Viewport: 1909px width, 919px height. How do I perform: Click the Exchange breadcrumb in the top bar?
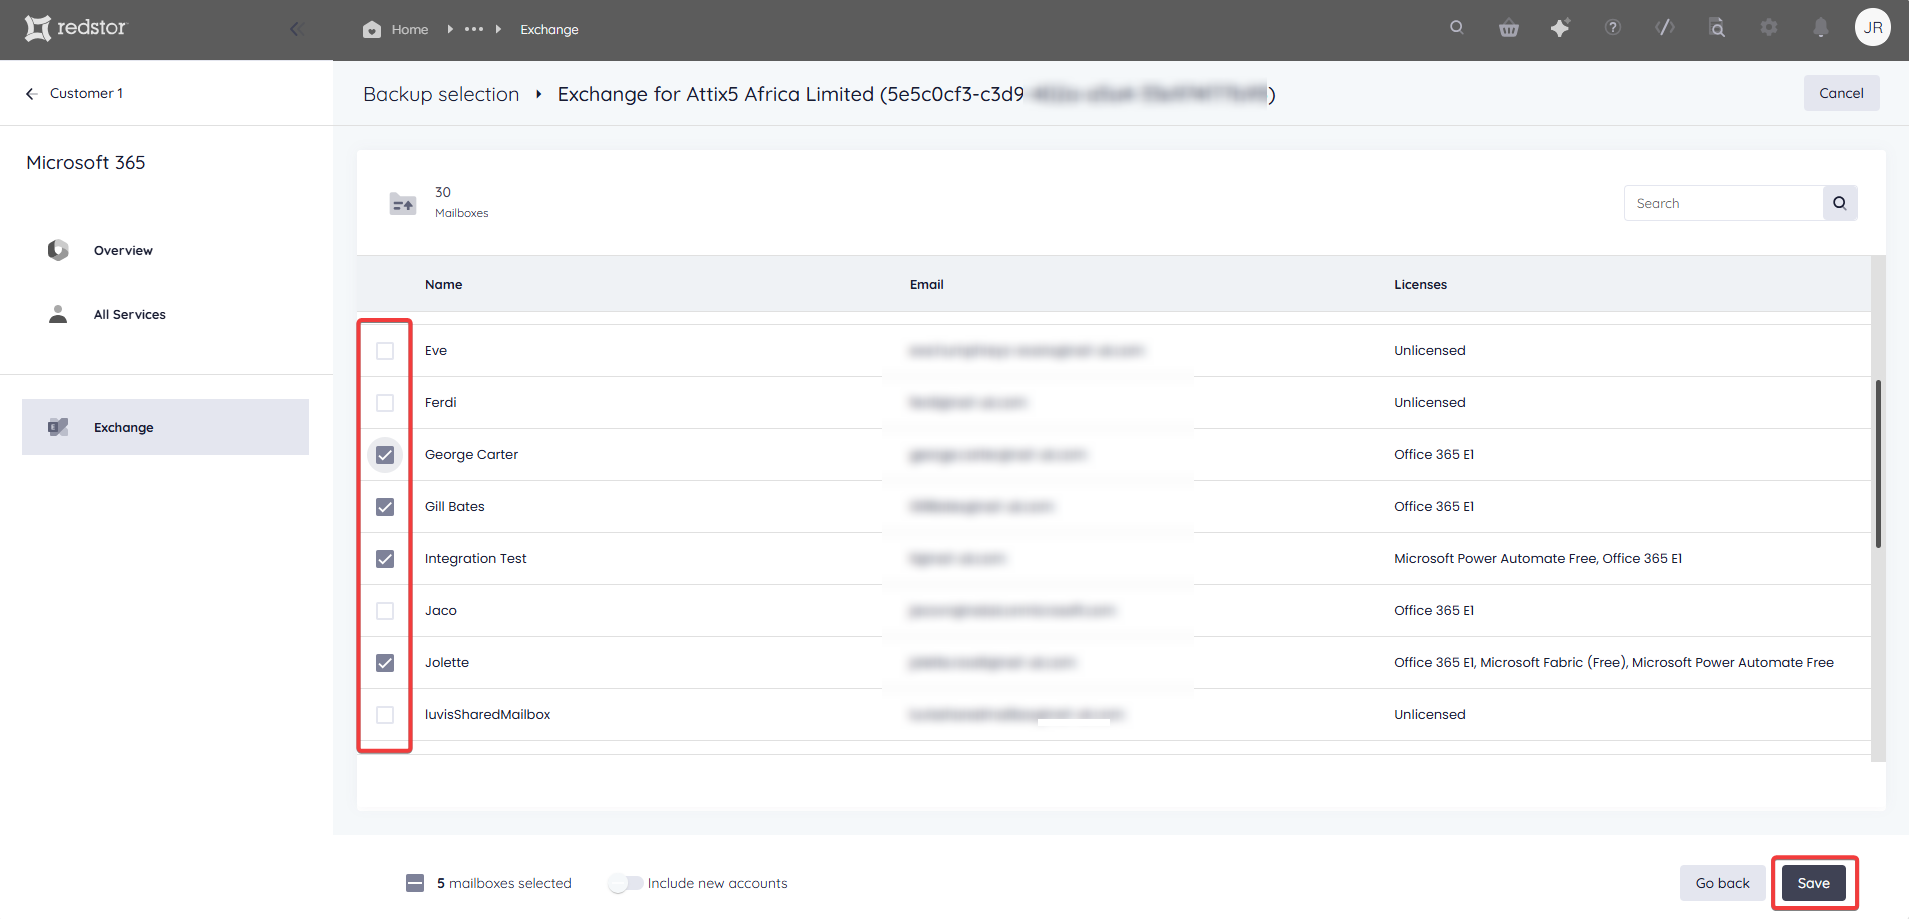tap(549, 29)
